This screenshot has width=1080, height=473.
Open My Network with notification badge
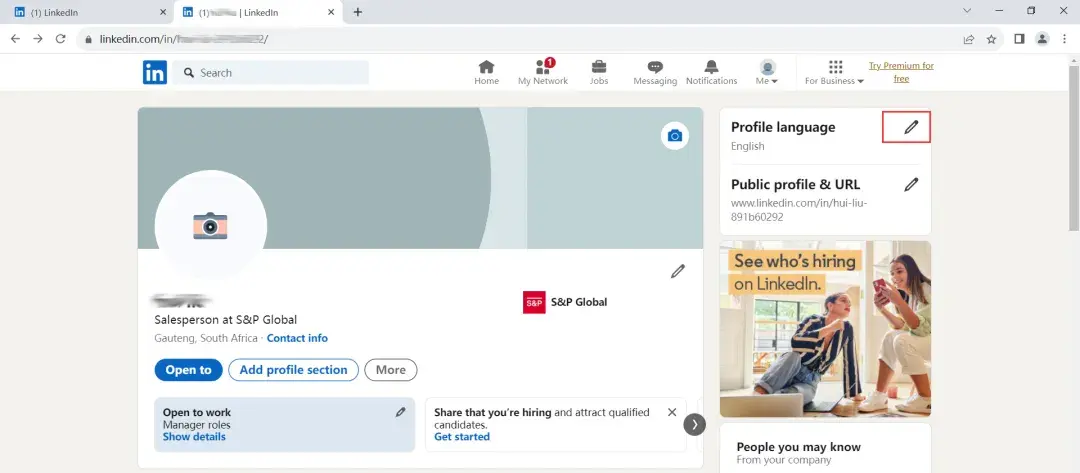[x=542, y=67]
